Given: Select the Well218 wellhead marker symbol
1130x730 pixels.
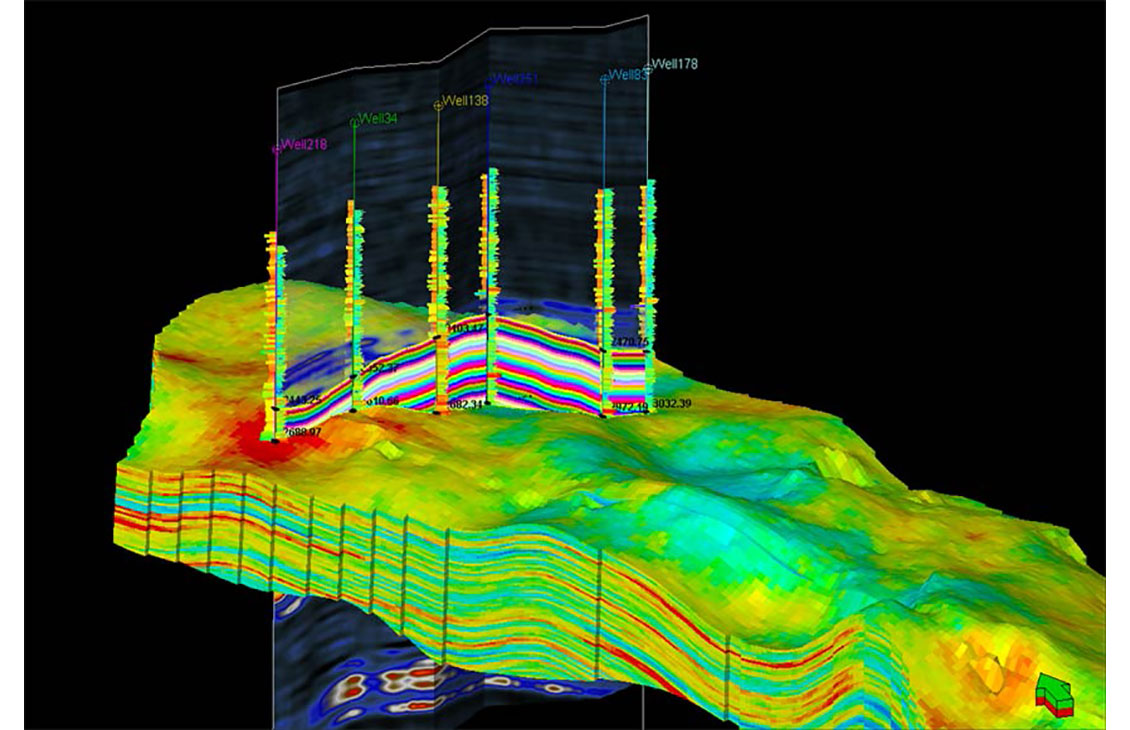Looking at the screenshot, I should 276,149.
